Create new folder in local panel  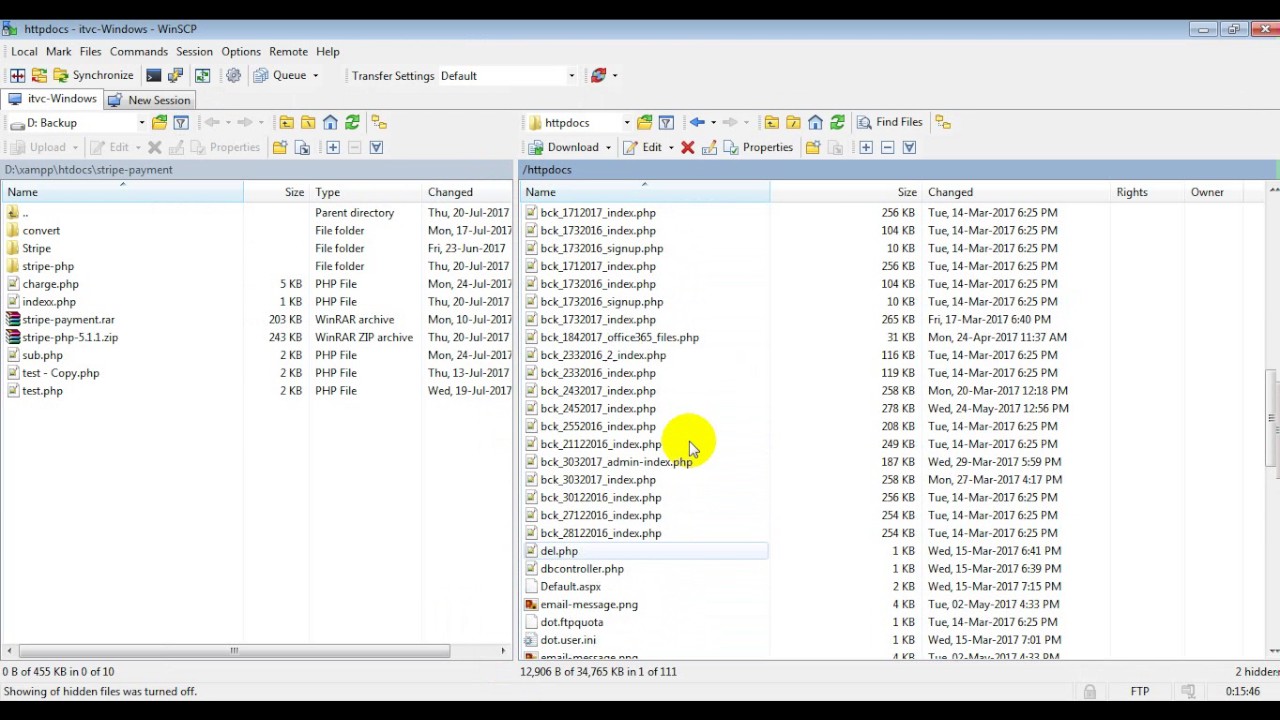pyautogui.click(x=280, y=147)
